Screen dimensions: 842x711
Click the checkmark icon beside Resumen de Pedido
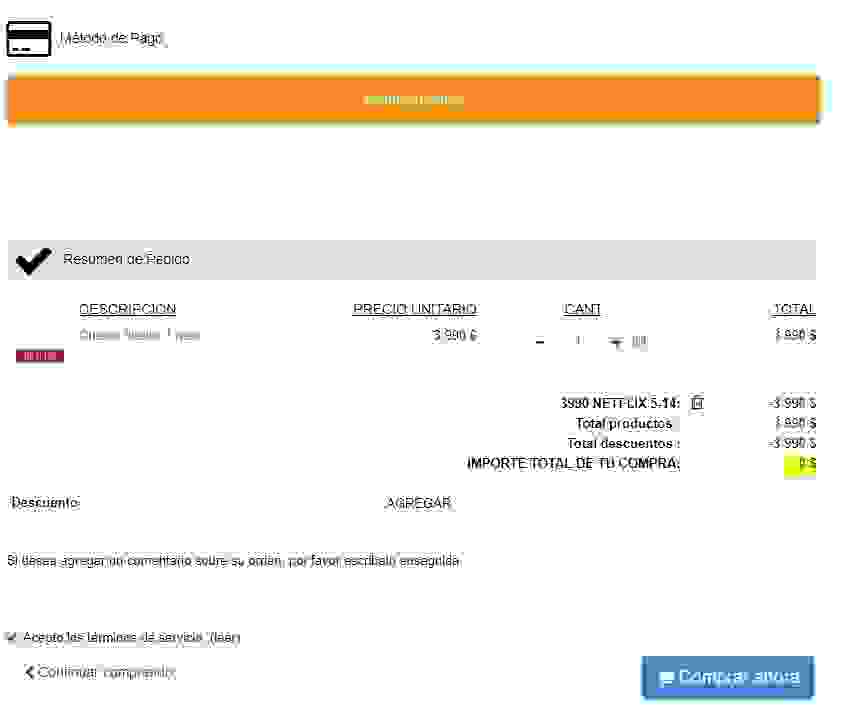click(34, 260)
